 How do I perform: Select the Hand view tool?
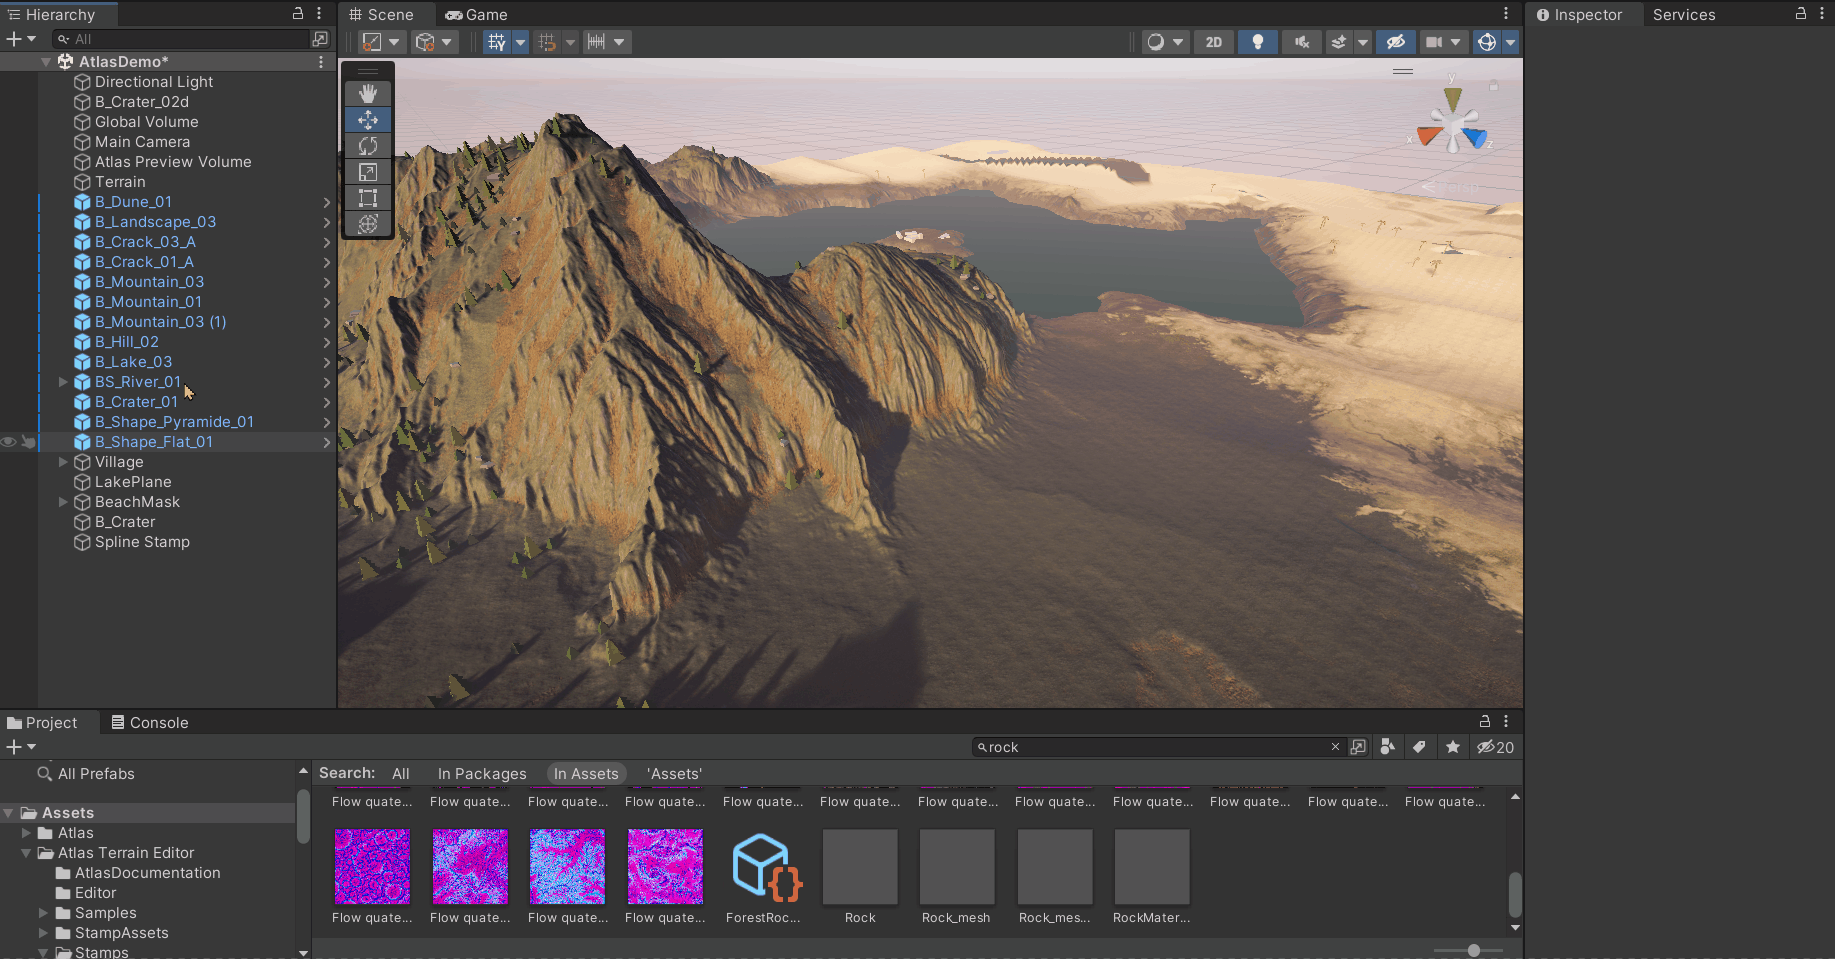coord(368,93)
